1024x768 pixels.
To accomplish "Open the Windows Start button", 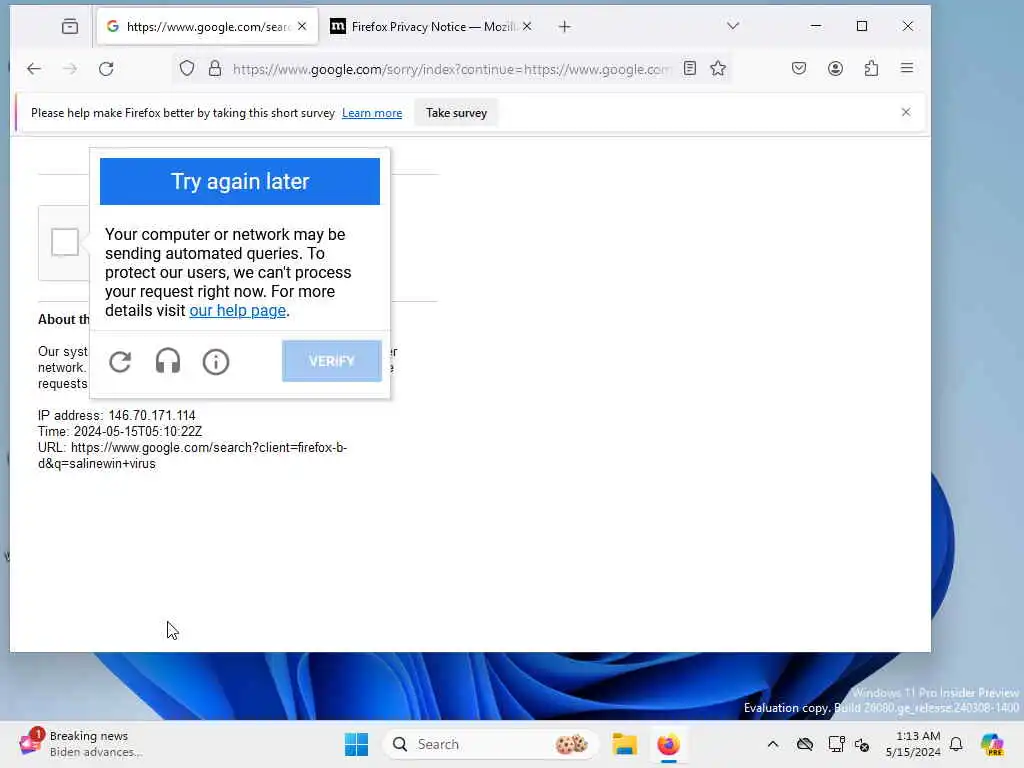I will pos(357,744).
